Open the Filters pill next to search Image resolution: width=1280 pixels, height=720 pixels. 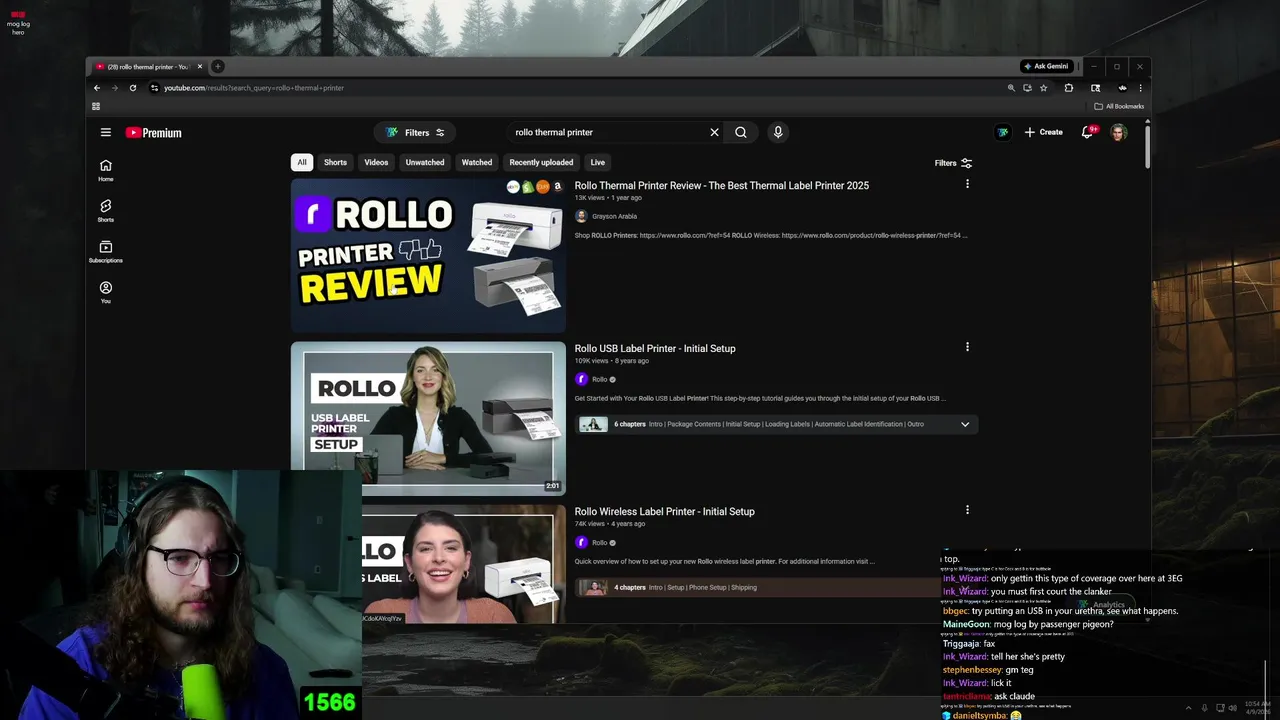[415, 132]
